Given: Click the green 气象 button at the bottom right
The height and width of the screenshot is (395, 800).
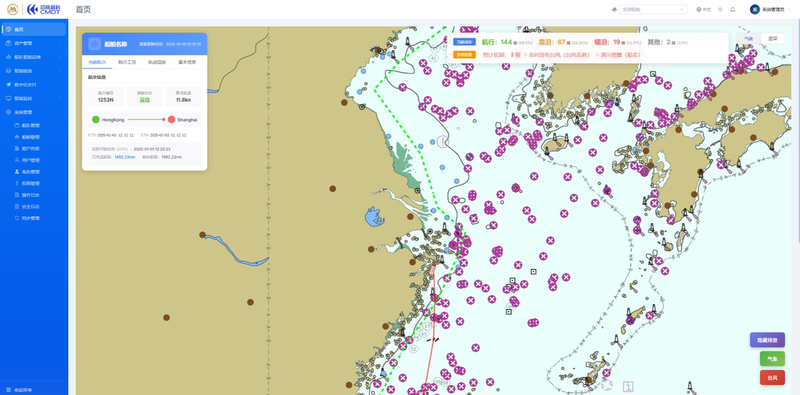Looking at the screenshot, I should [772, 359].
